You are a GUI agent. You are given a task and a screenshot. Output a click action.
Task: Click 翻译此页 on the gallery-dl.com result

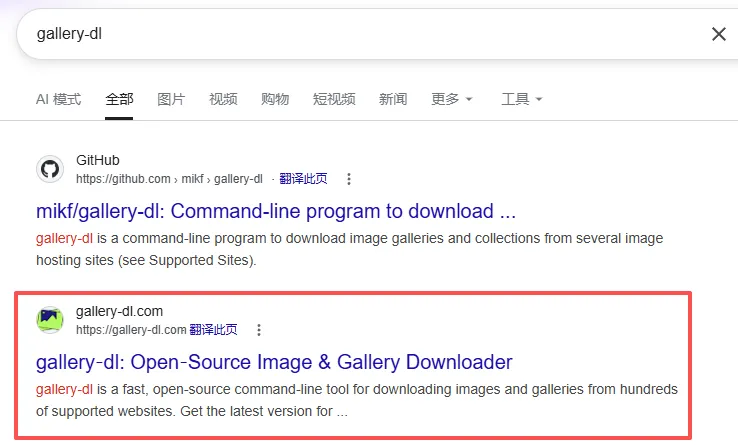213,330
